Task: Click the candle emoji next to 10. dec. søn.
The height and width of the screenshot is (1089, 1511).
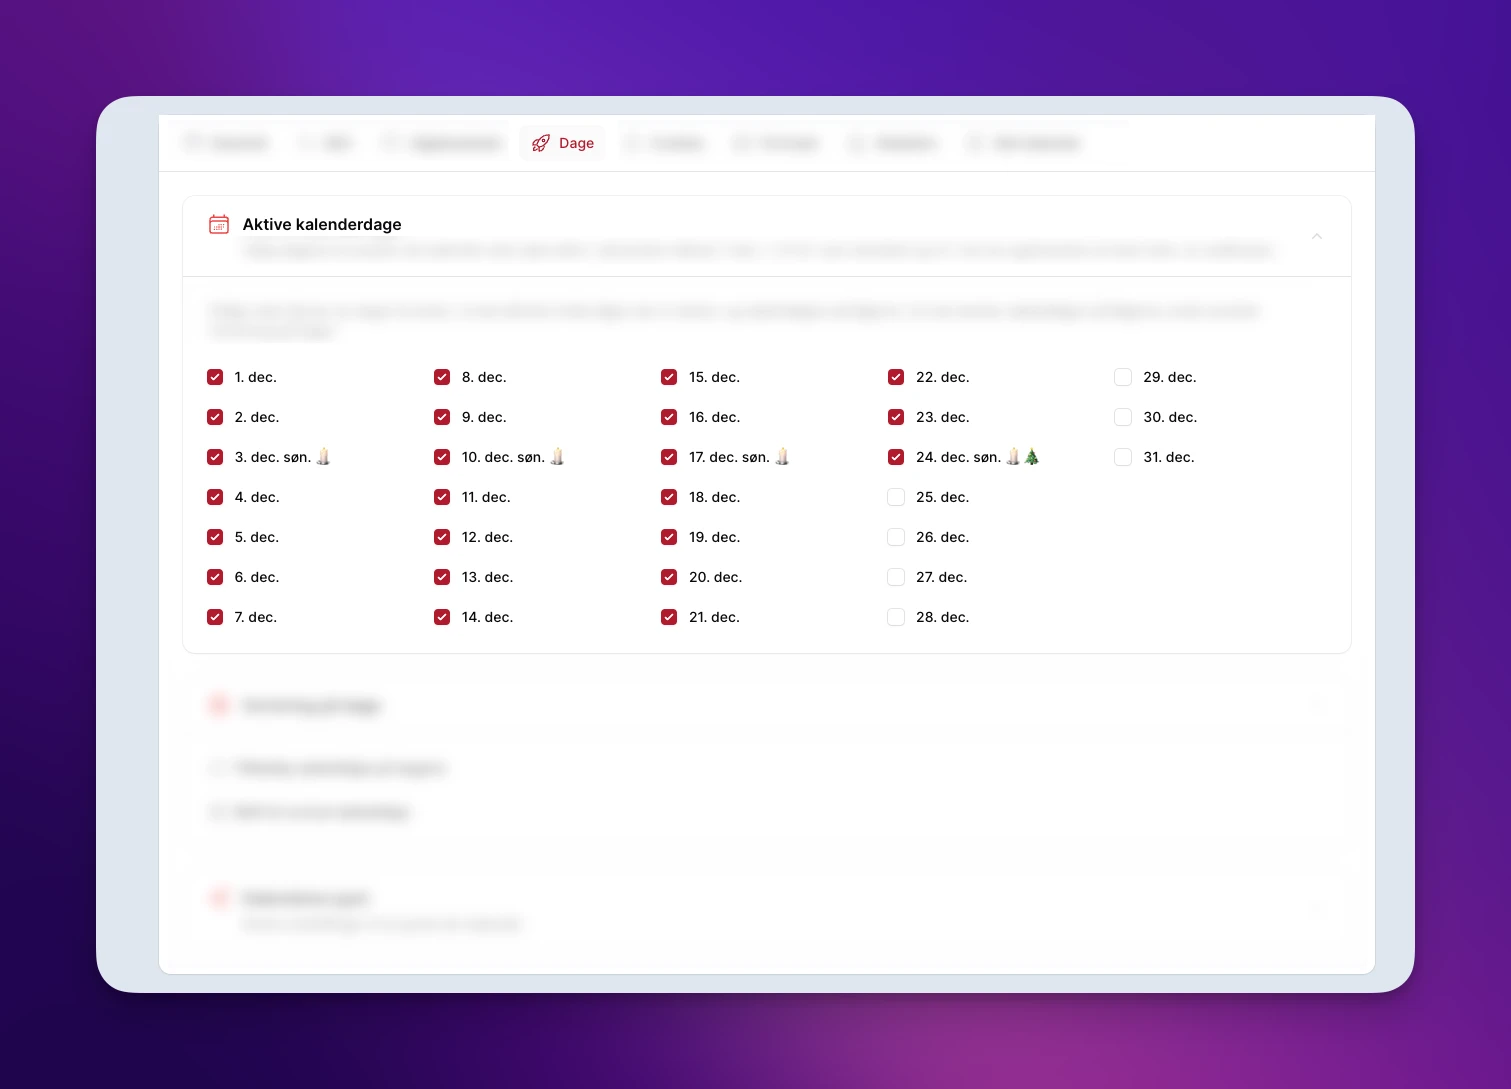Action: coord(557,457)
